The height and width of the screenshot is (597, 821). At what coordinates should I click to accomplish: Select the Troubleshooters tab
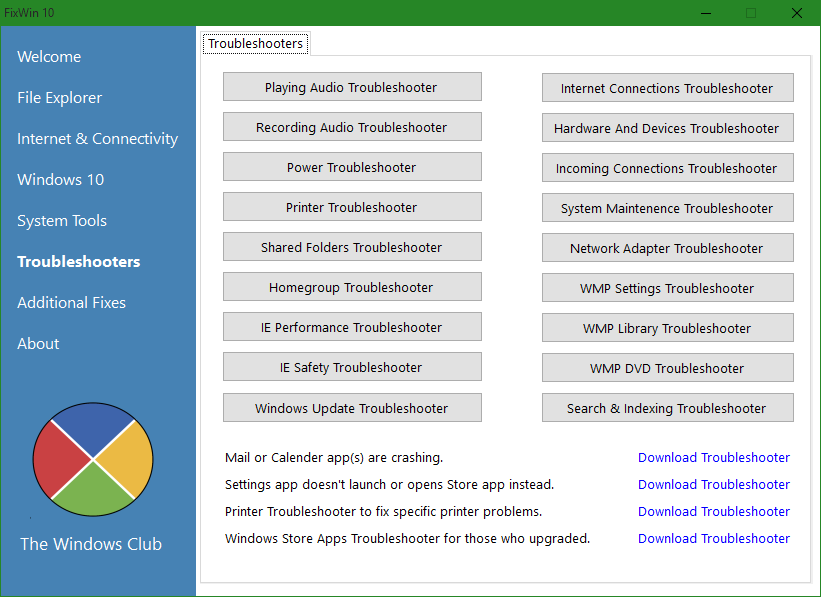pos(256,43)
